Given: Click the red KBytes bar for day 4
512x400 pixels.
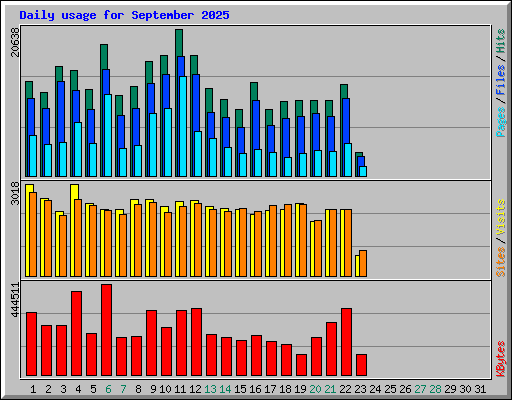Looking at the screenshot, I should (76, 334).
